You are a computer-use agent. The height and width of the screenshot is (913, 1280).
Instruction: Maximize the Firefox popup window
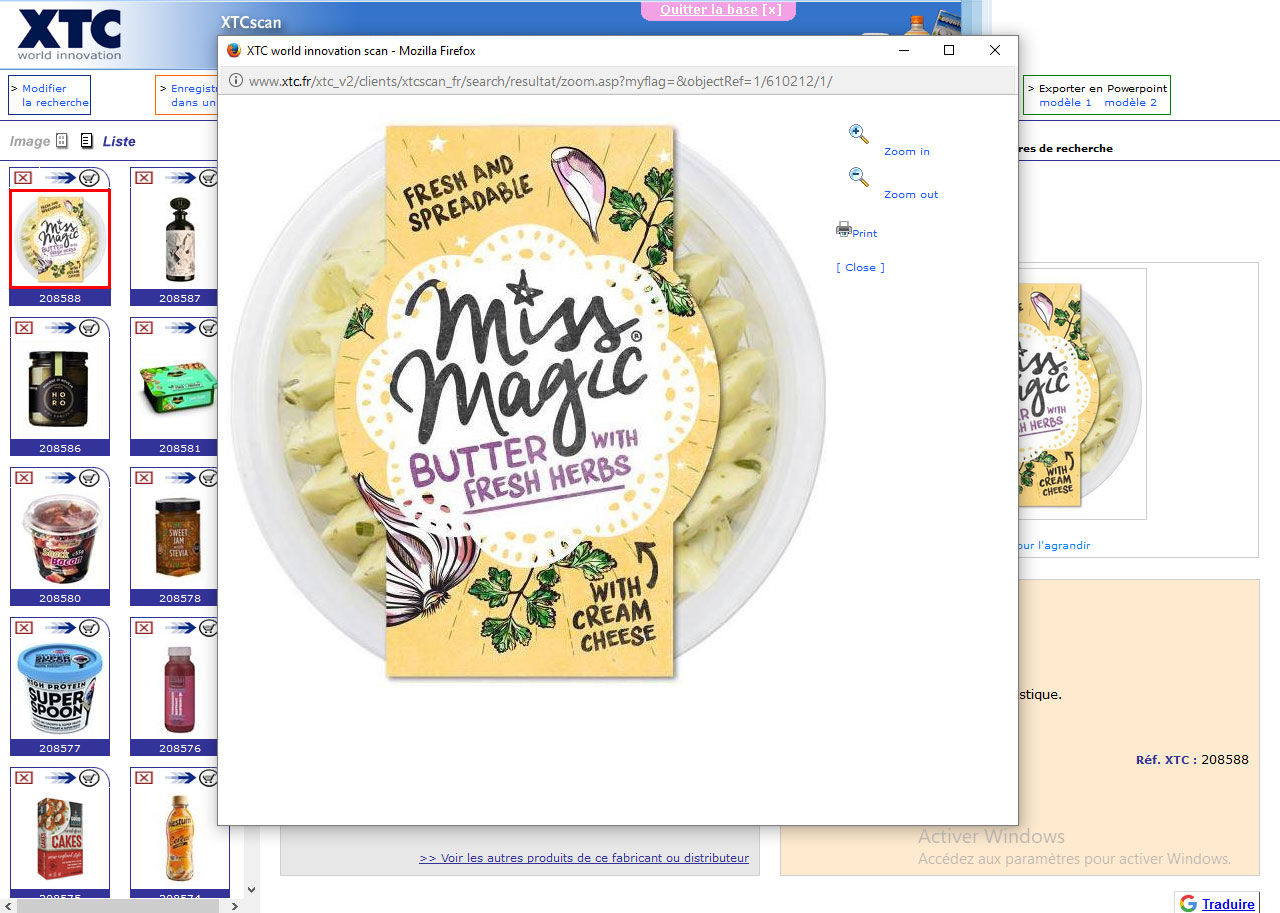pyautogui.click(x=949, y=50)
